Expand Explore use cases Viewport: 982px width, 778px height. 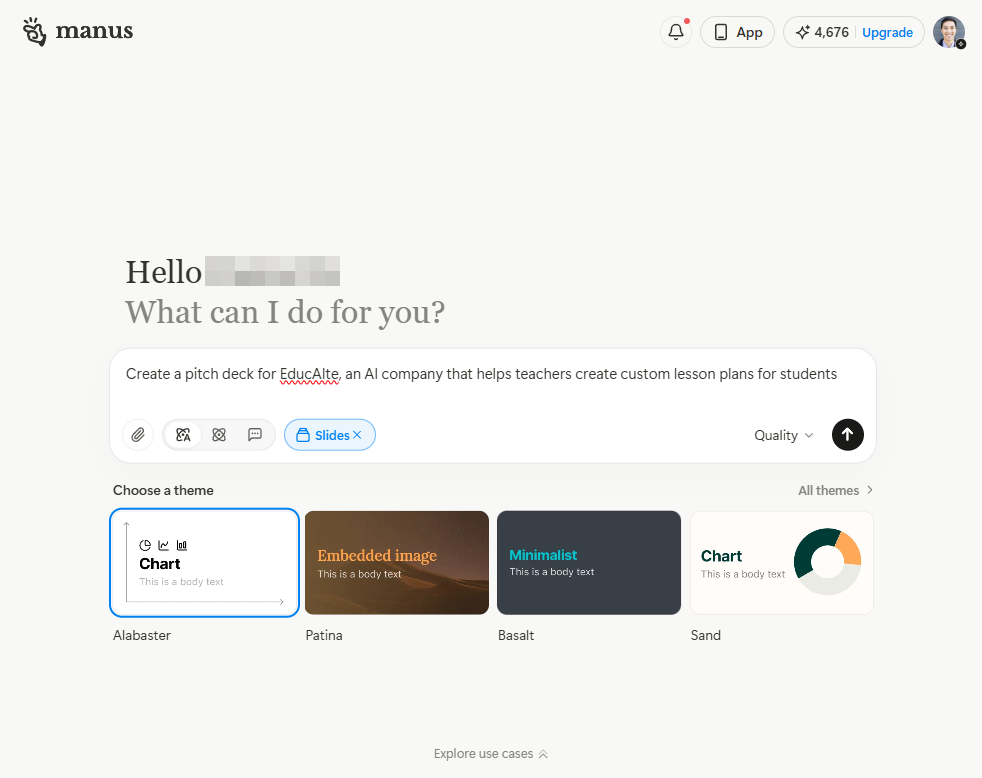[491, 754]
